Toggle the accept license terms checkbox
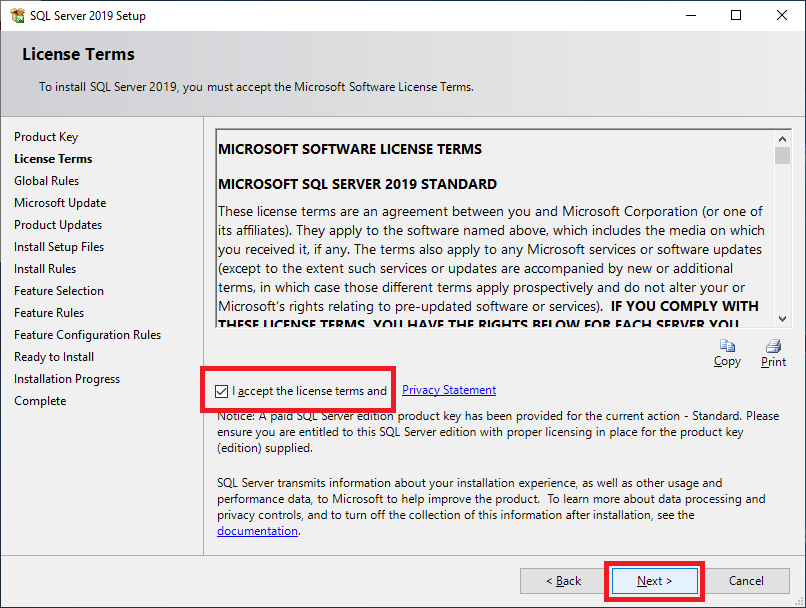 (222, 391)
